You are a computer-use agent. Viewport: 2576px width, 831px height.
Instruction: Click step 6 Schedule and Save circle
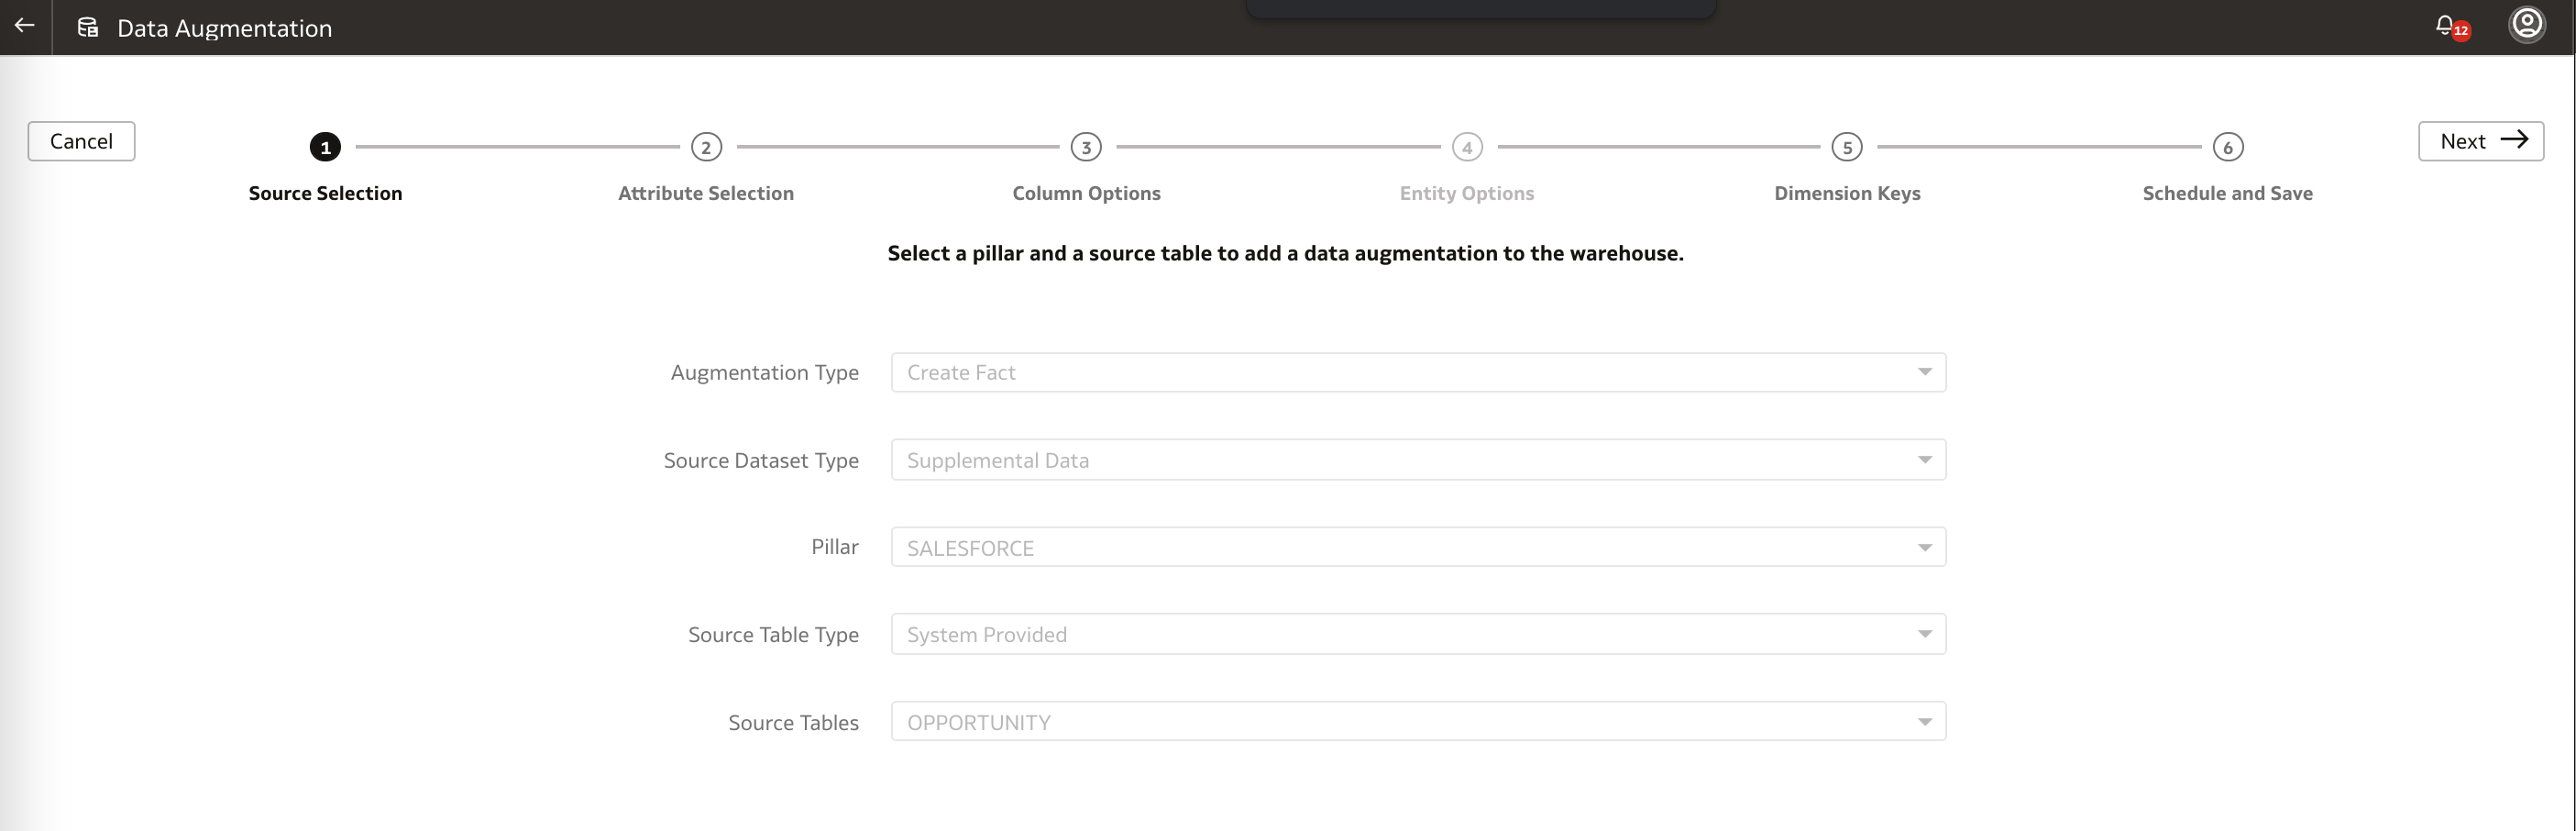pos(2227,147)
